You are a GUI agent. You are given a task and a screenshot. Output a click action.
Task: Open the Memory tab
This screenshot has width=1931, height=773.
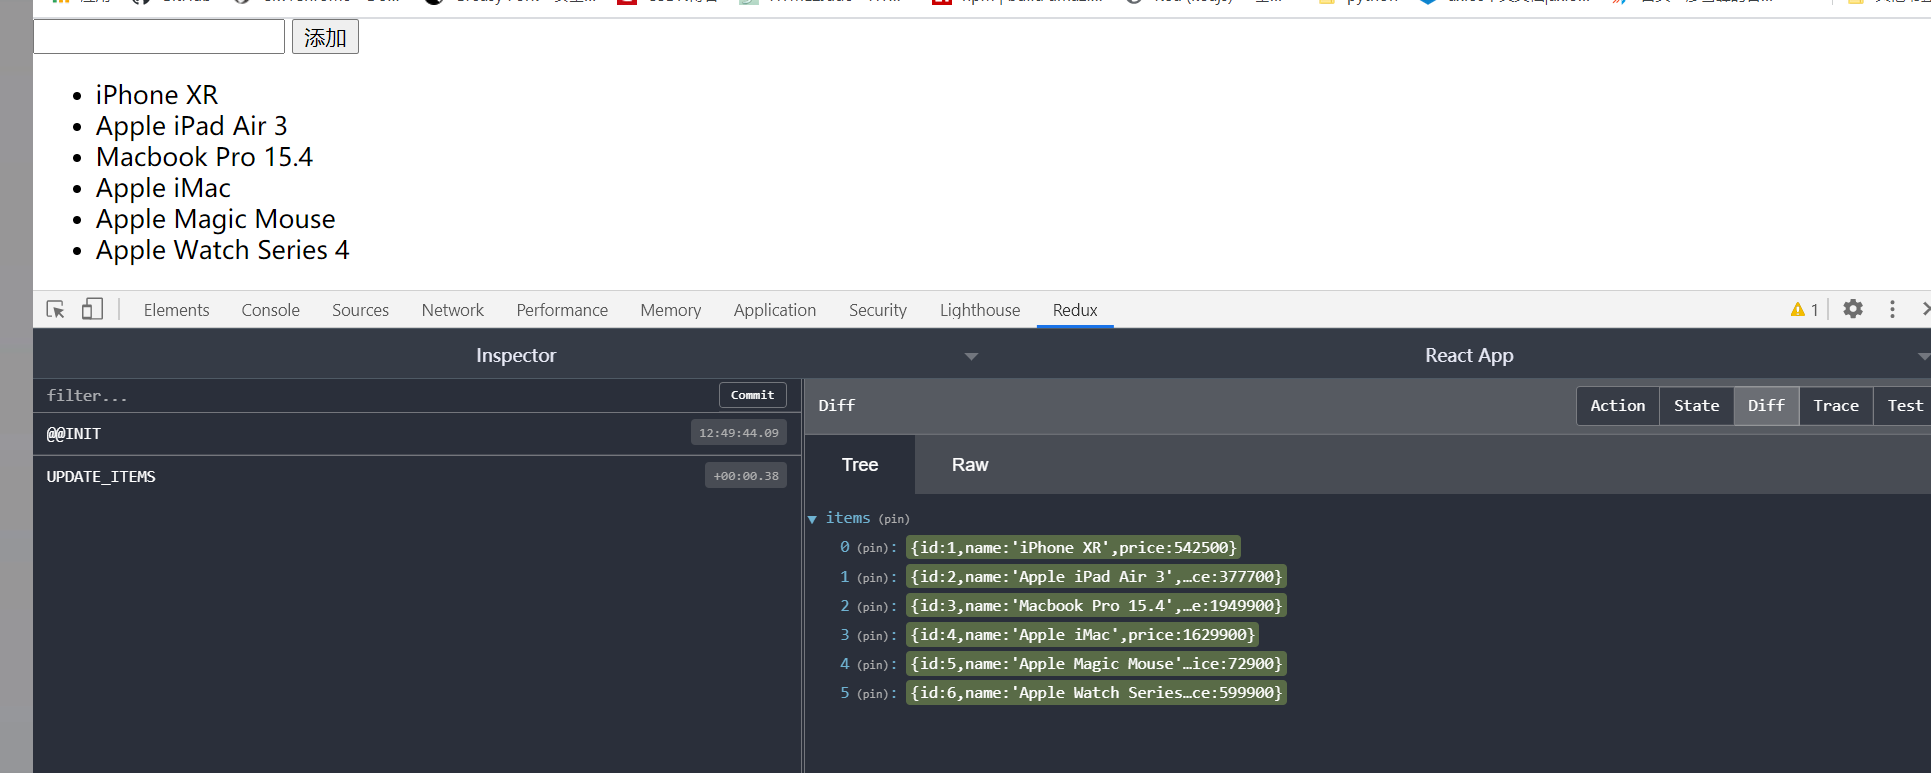point(670,310)
